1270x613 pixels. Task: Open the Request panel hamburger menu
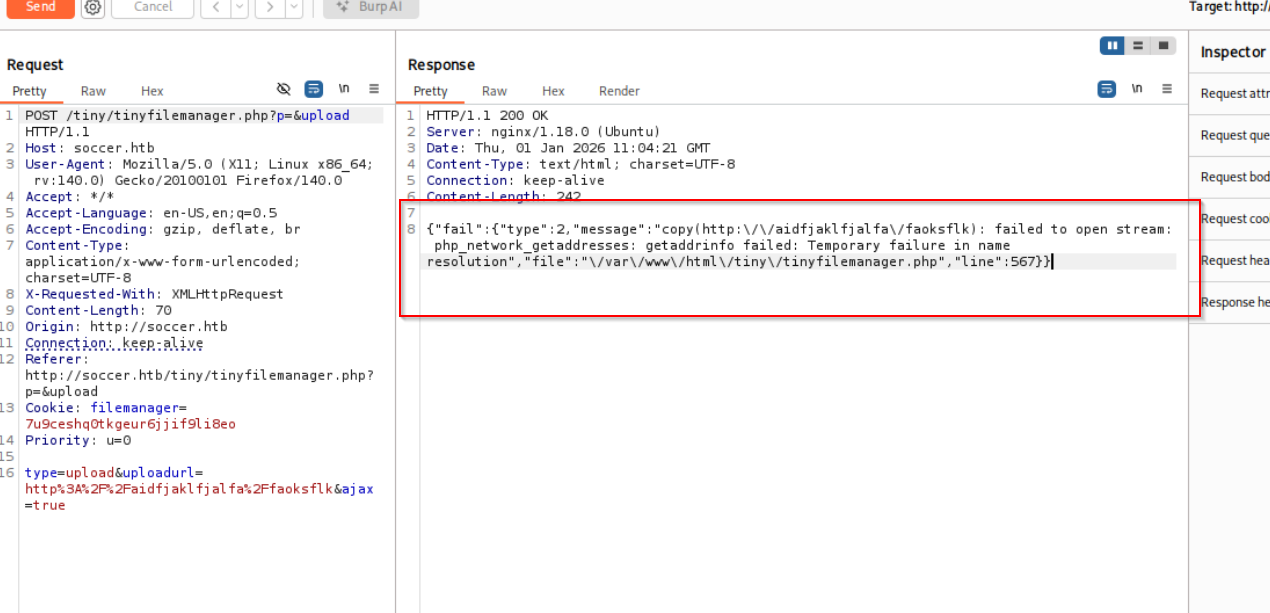[x=374, y=89]
